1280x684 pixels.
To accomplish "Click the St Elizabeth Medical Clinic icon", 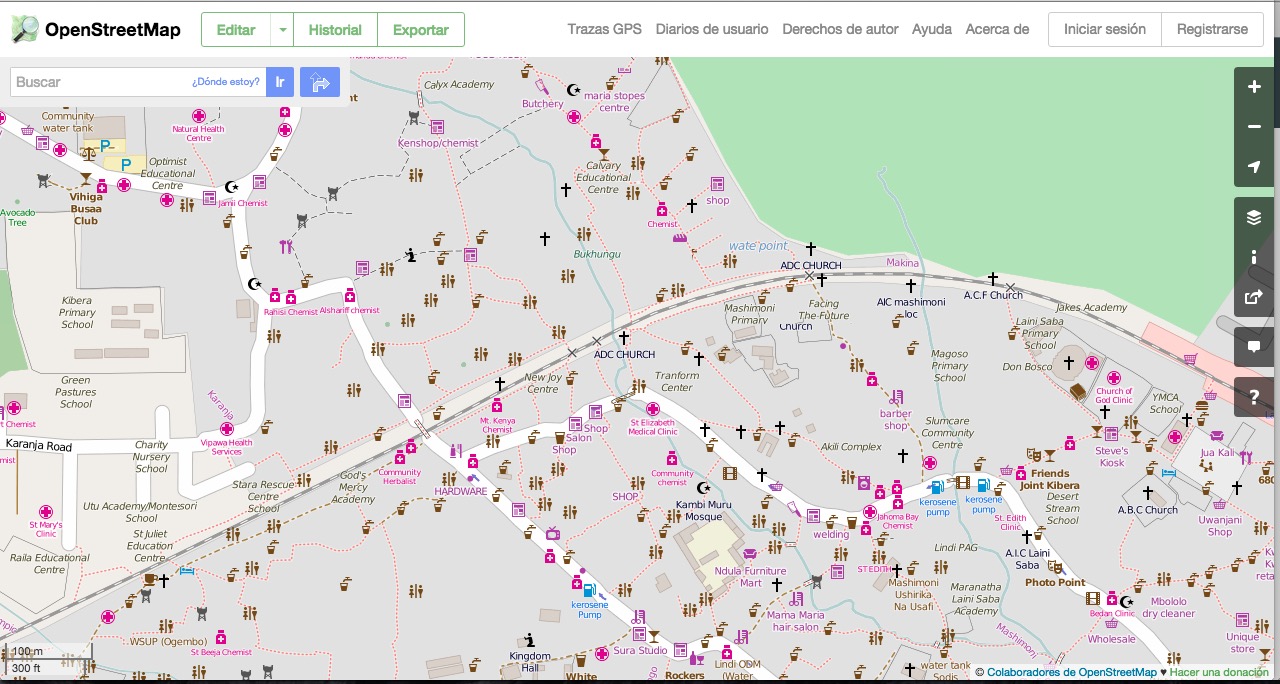I will tap(653, 409).
